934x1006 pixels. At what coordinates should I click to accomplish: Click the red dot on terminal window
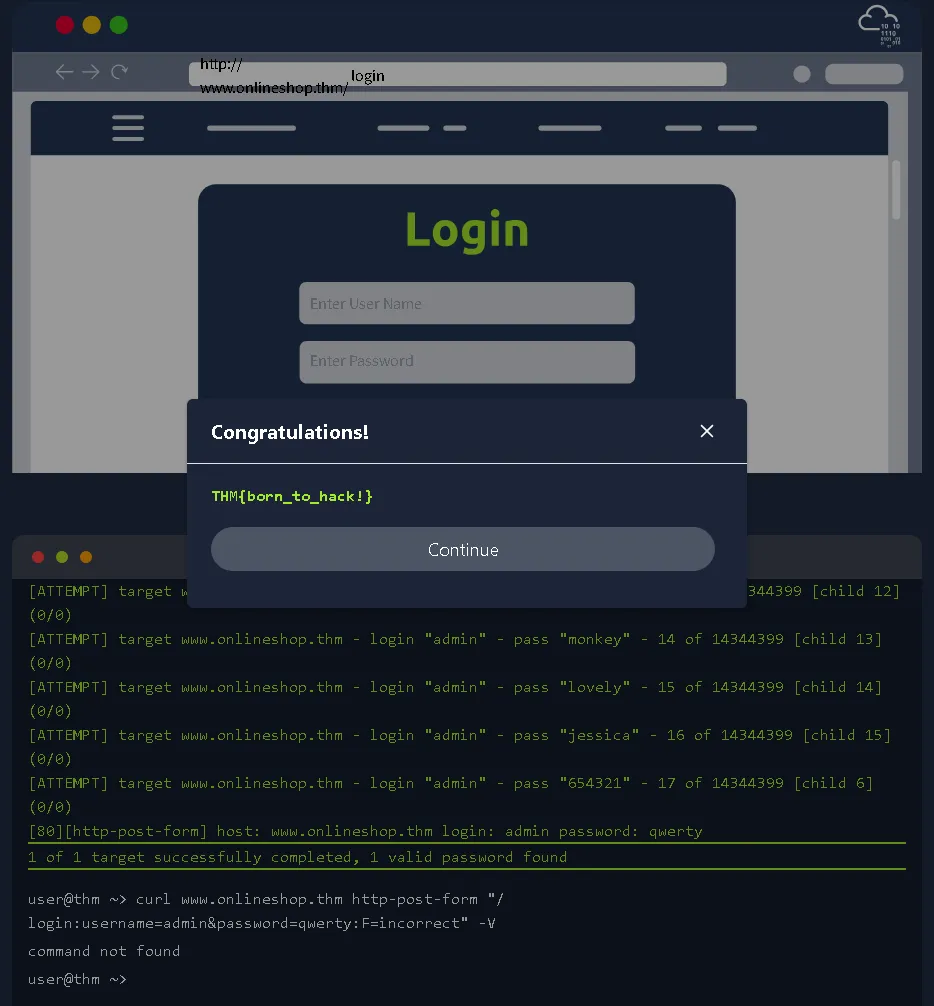coord(38,557)
